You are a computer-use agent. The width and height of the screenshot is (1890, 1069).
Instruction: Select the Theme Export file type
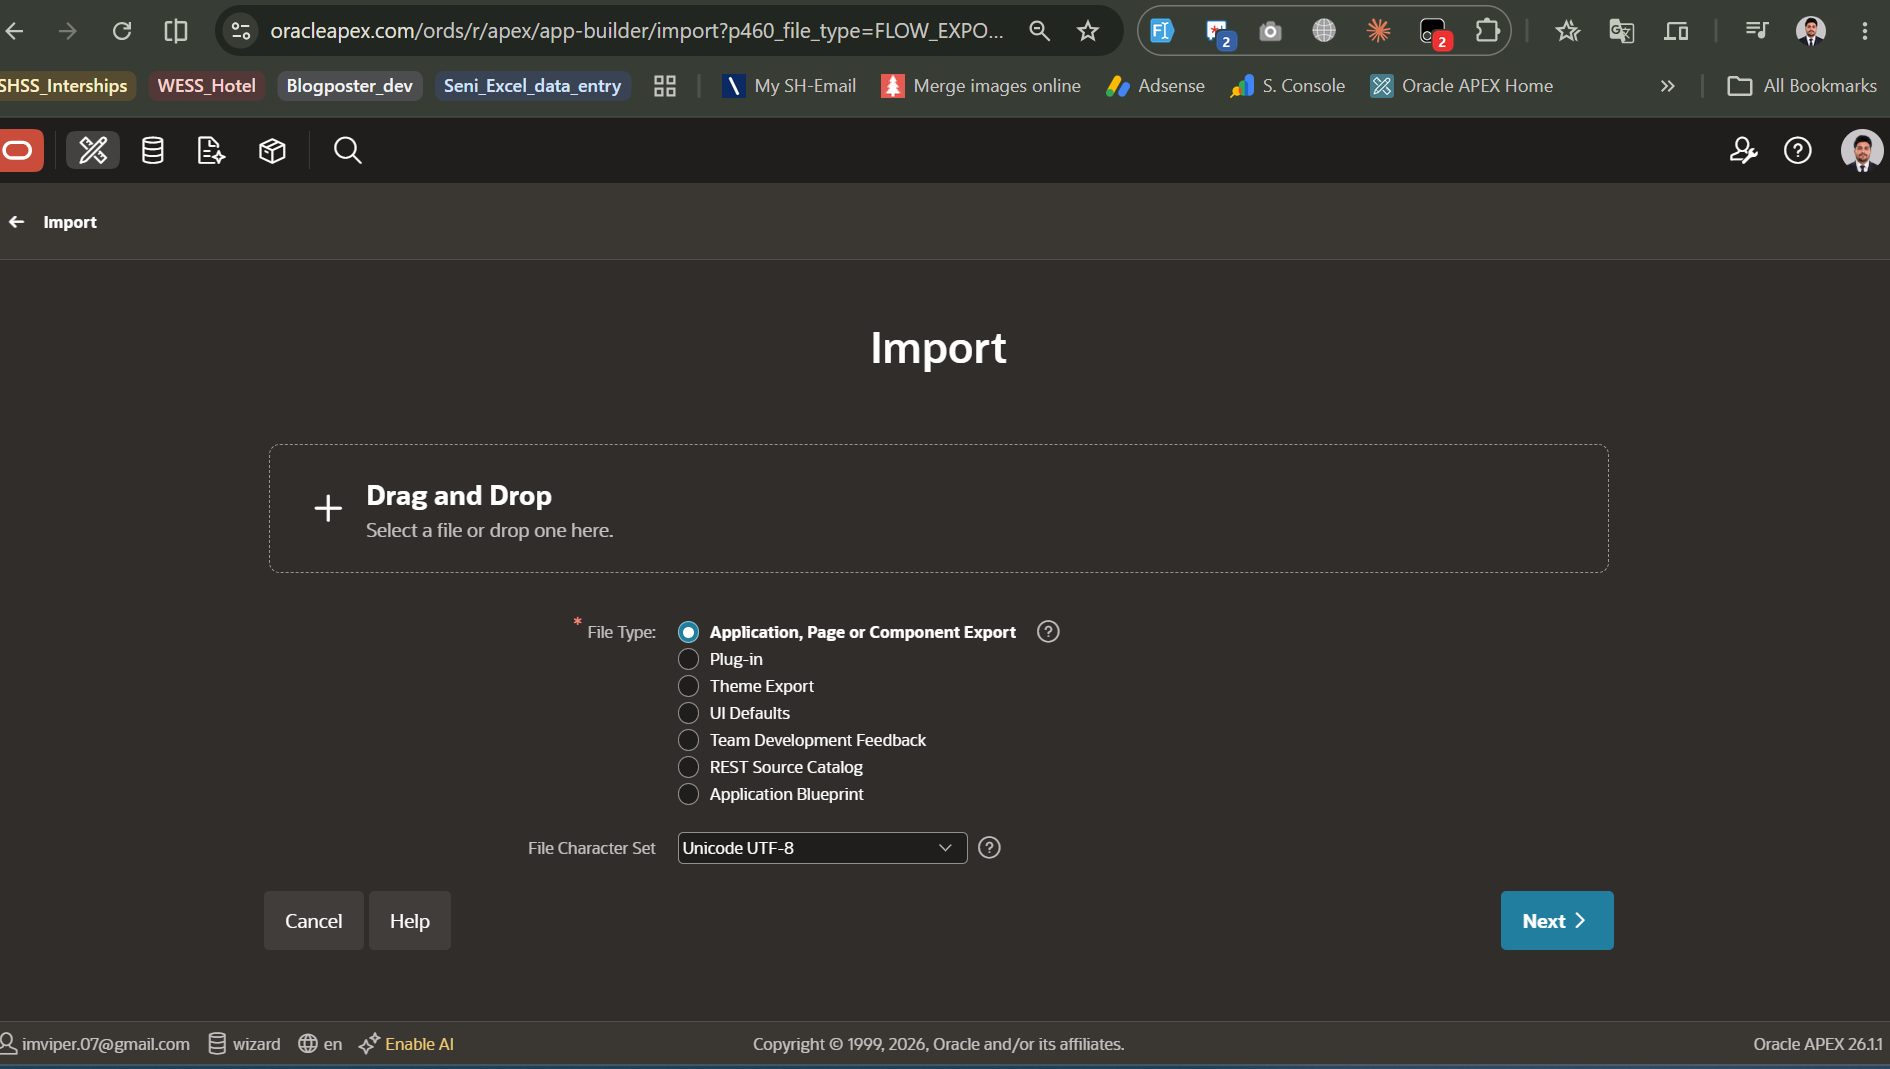pyautogui.click(x=688, y=686)
